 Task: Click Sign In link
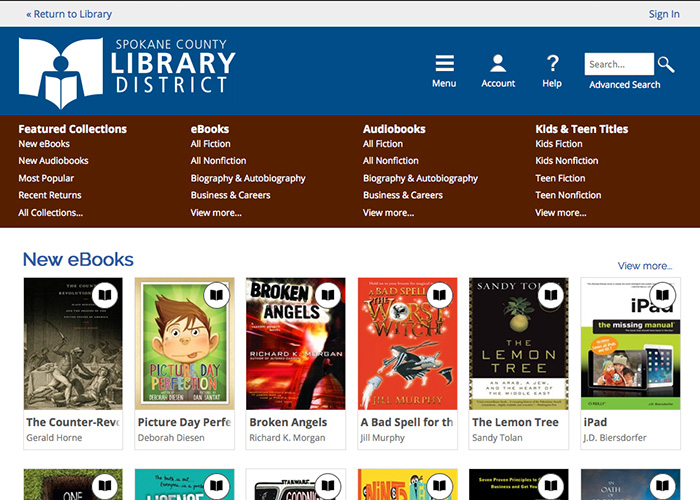(x=664, y=14)
